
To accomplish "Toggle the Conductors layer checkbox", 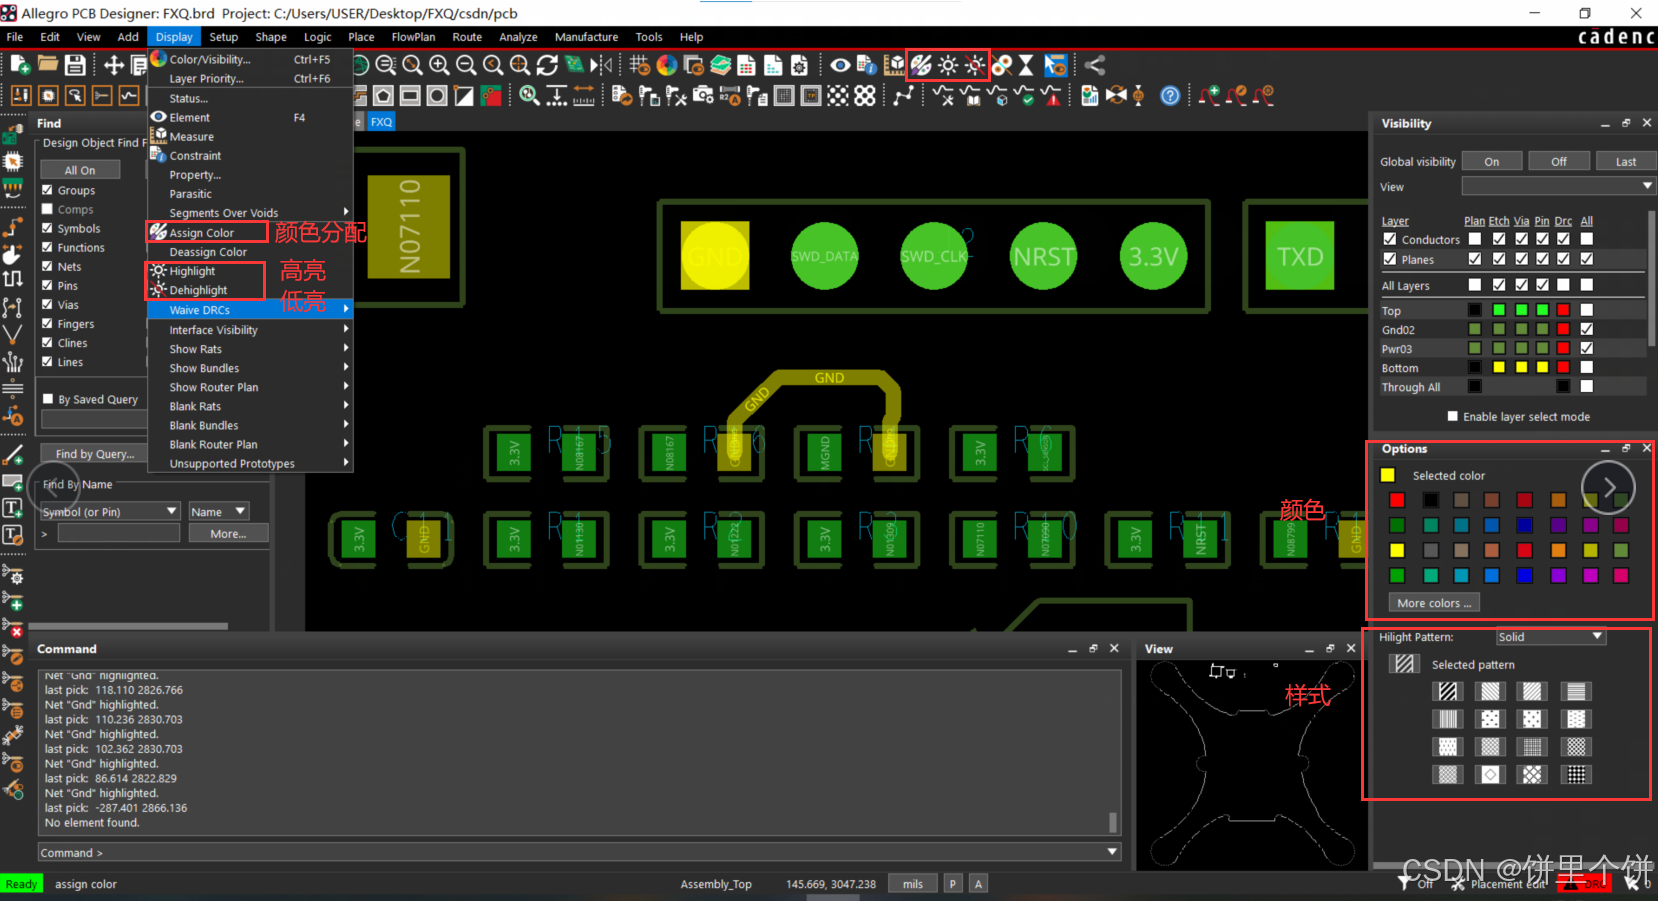I will pyautogui.click(x=1390, y=239).
